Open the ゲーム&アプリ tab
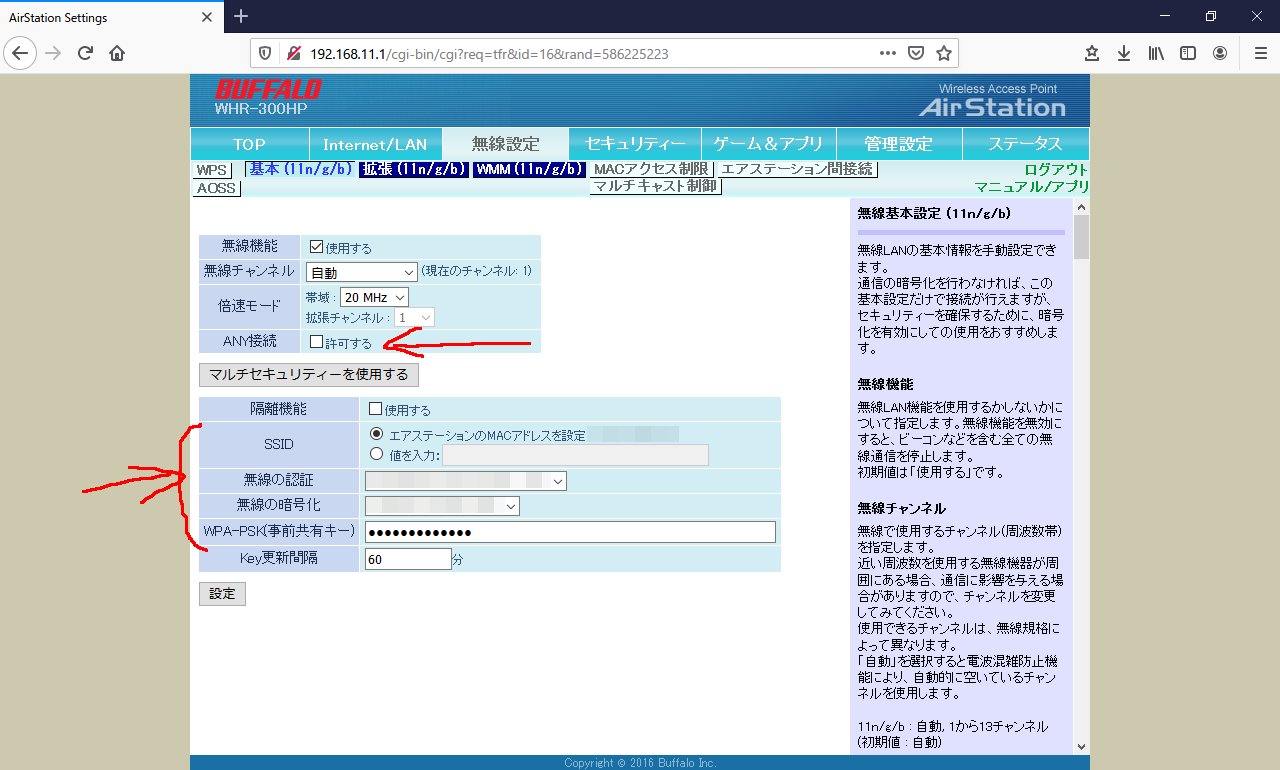Viewport: 1280px width, 770px height. (769, 144)
